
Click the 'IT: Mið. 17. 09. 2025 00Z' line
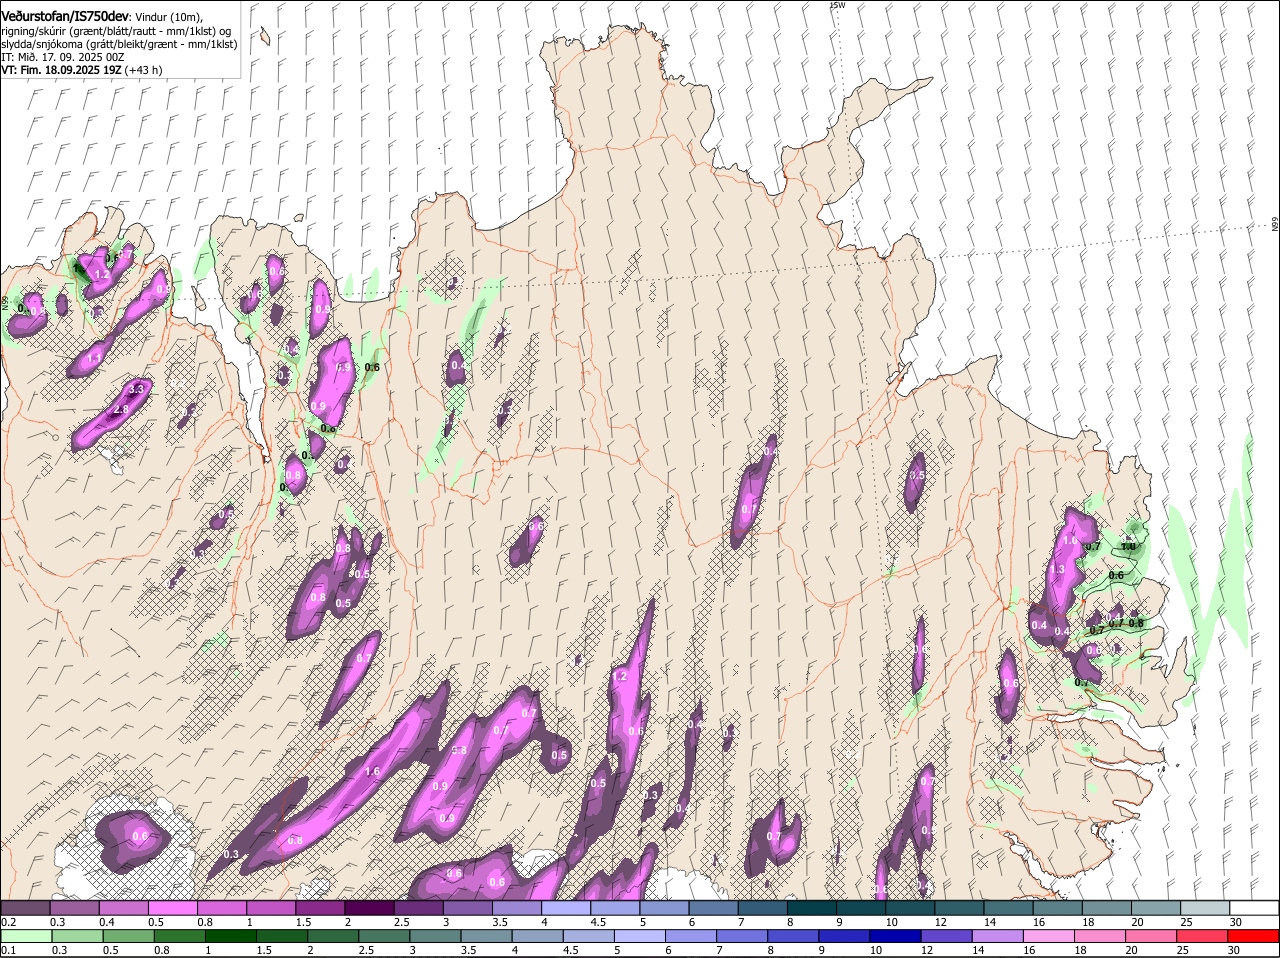click(x=62, y=57)
